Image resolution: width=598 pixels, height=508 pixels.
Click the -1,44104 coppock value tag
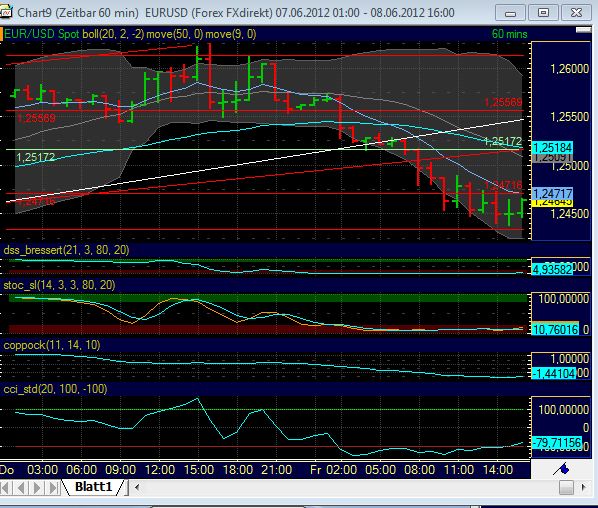(x=554, y=373)
